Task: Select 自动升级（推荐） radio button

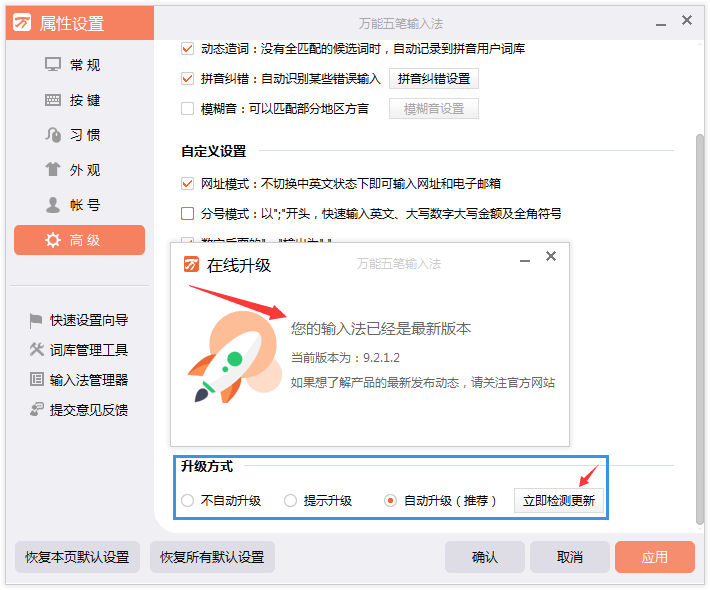Action: point(390,501)
